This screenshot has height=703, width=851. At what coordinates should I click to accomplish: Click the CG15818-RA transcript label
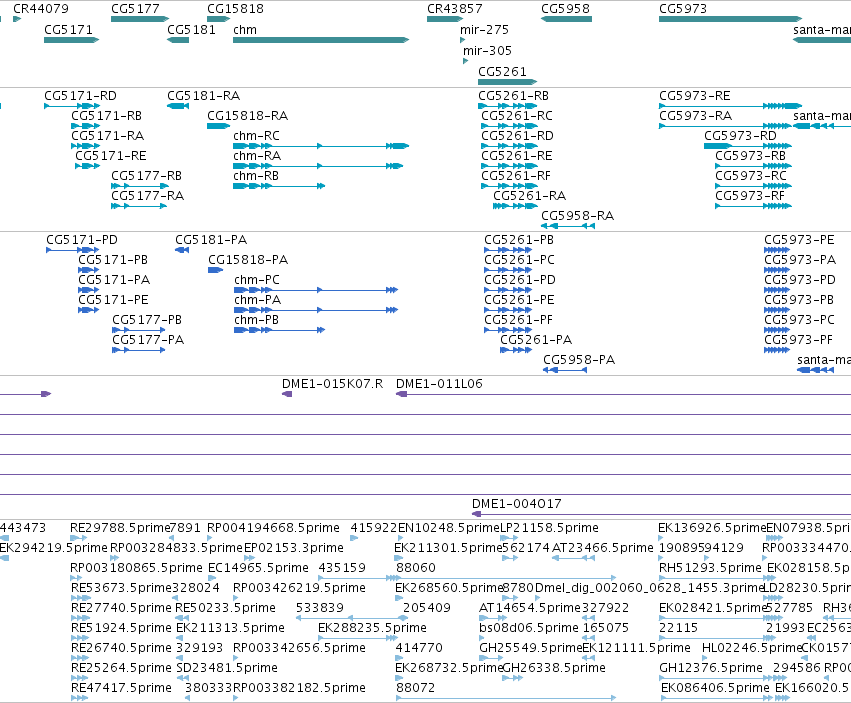(x=247, y=116)
